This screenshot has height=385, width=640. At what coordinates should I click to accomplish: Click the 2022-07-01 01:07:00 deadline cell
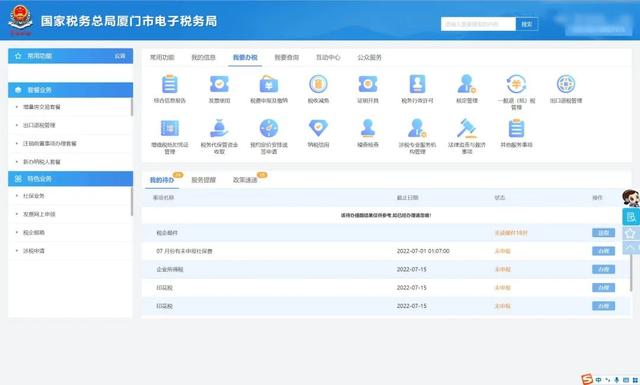point(423,251)
